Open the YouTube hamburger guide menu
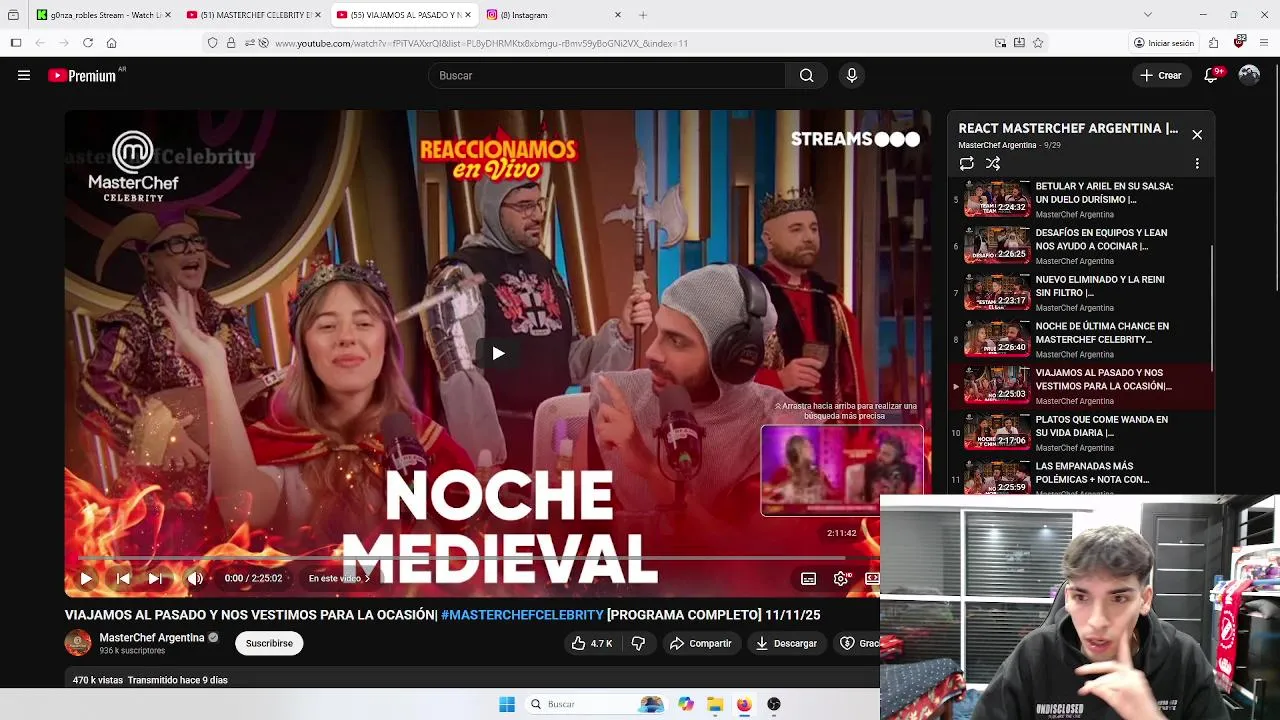Image resolution: width=1280 pixels, height=720 pixels. 24,75
